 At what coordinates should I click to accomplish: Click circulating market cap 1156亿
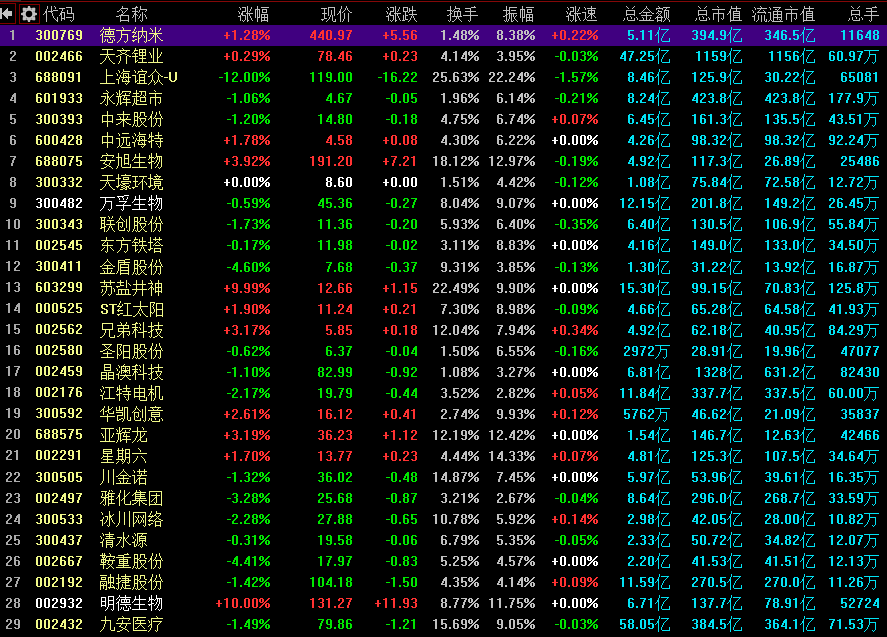(x=791, y=56)
